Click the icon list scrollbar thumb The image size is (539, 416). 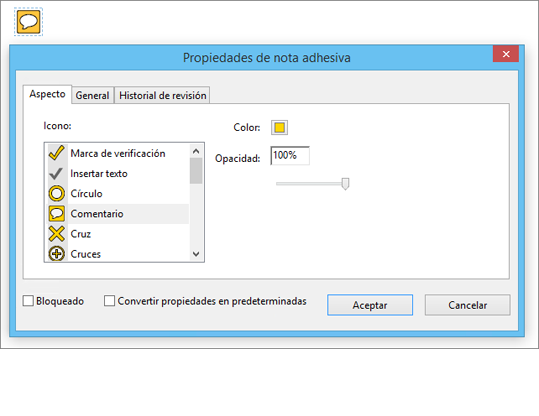196,171
